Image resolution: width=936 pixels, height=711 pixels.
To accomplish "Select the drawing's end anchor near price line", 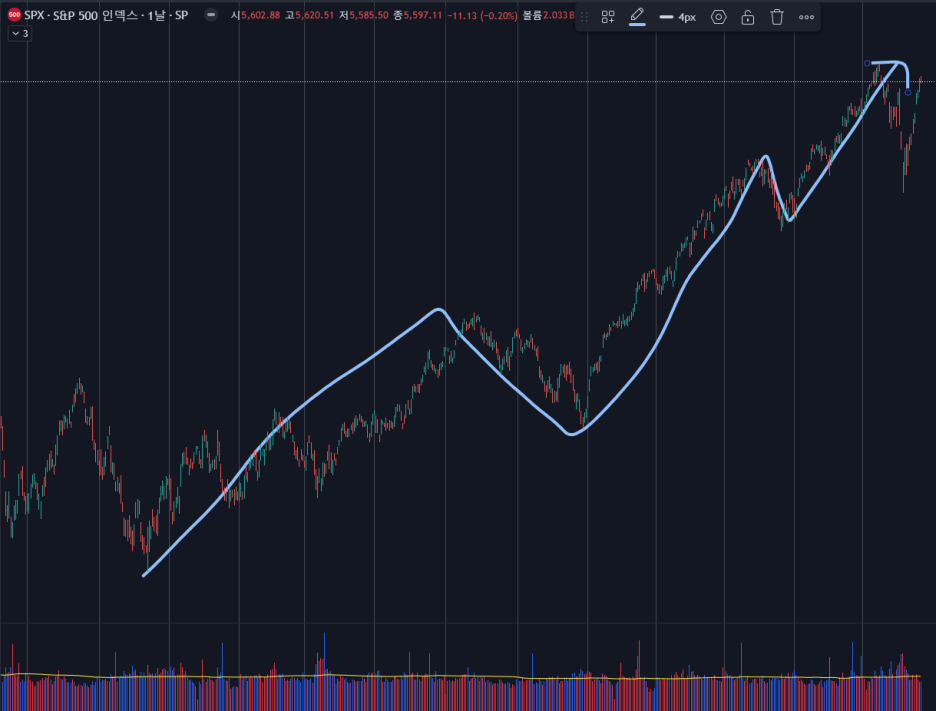I will click(908, 93).
